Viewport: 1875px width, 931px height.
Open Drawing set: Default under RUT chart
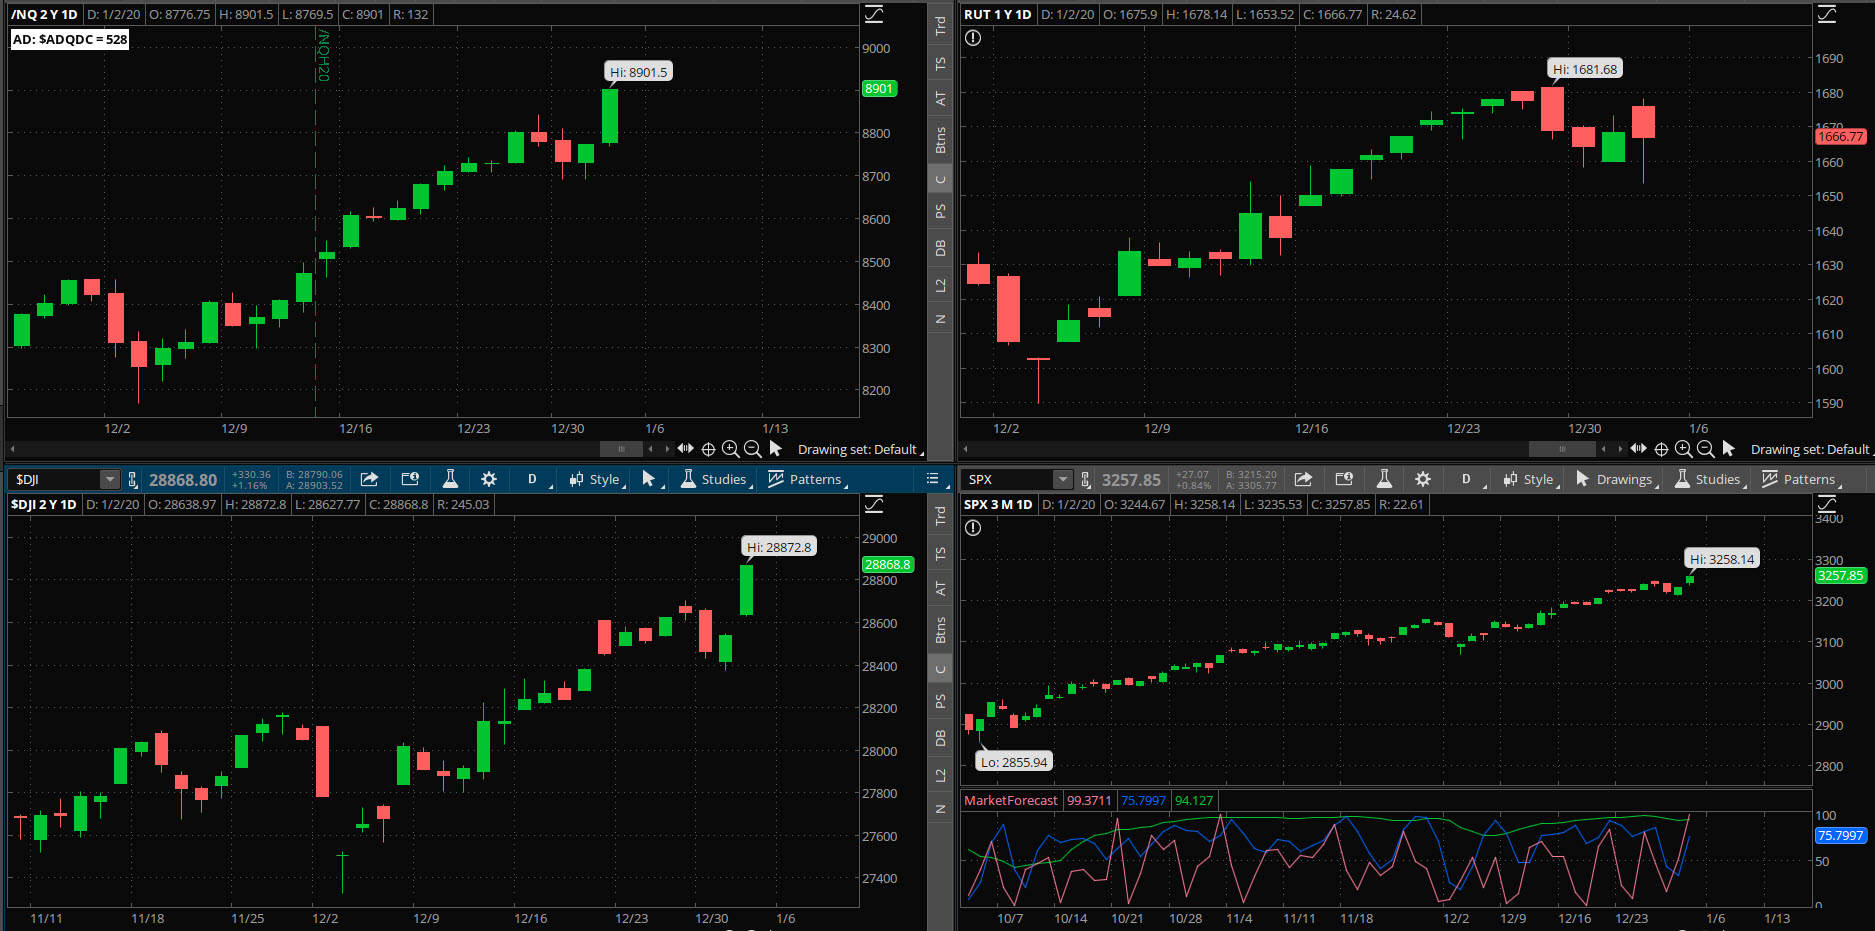click(1811, 450)
